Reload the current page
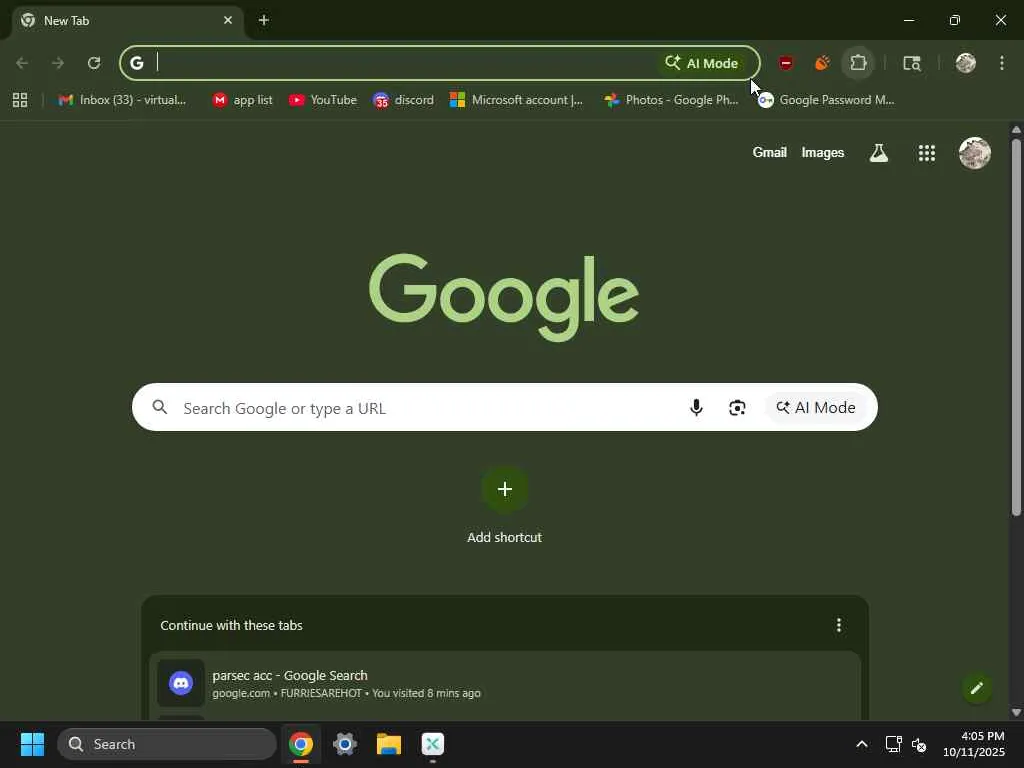The image size is (1024, 768). pyautogui.click(x=94, y=63)
